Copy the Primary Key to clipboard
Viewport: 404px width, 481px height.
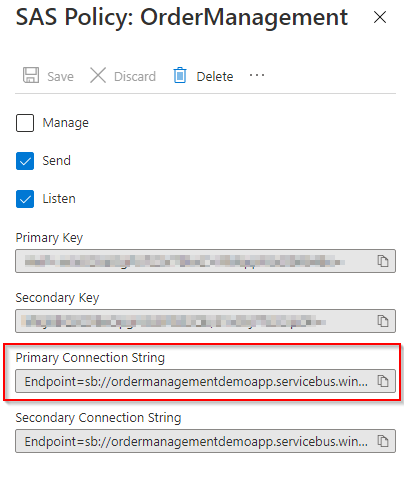383,261
